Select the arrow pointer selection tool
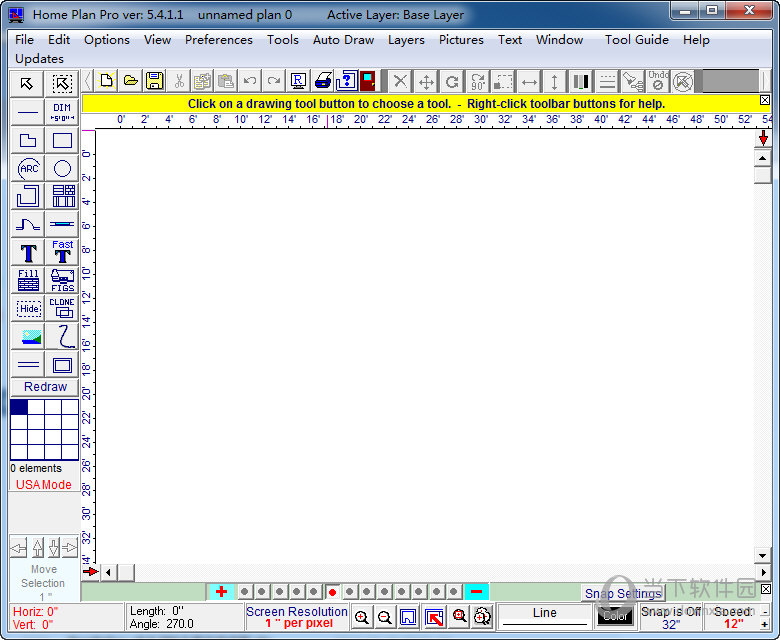The width and height of the screenshot is (780, 640). pos(27,84)
